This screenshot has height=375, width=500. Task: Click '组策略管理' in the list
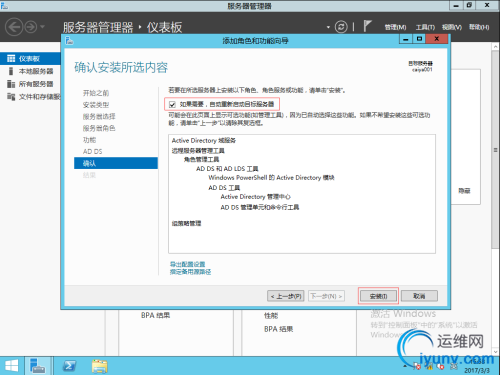pos(186,223)
